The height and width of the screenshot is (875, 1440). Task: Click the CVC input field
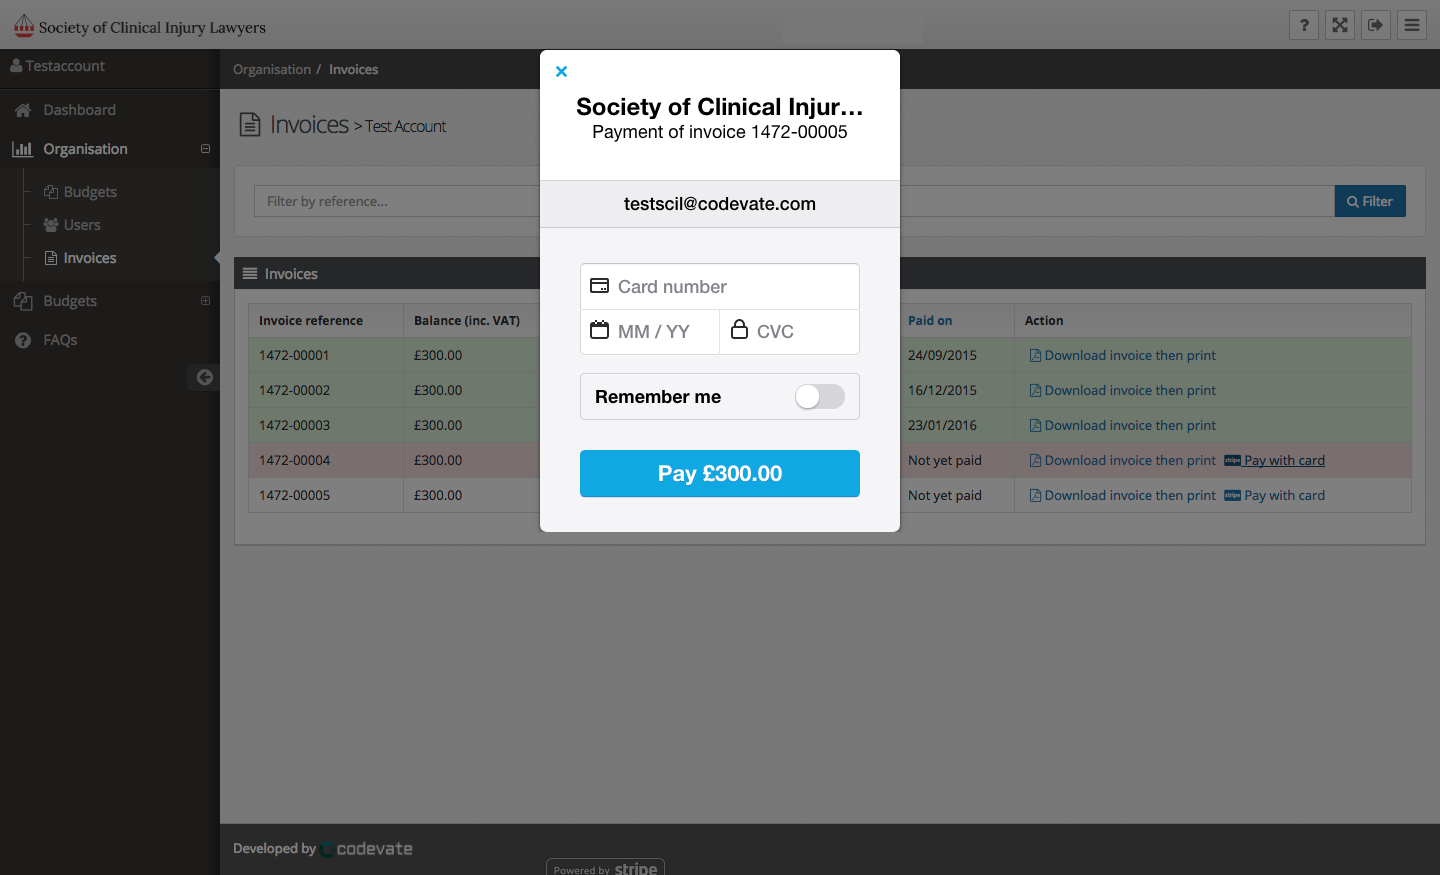[x=790, y=332]
